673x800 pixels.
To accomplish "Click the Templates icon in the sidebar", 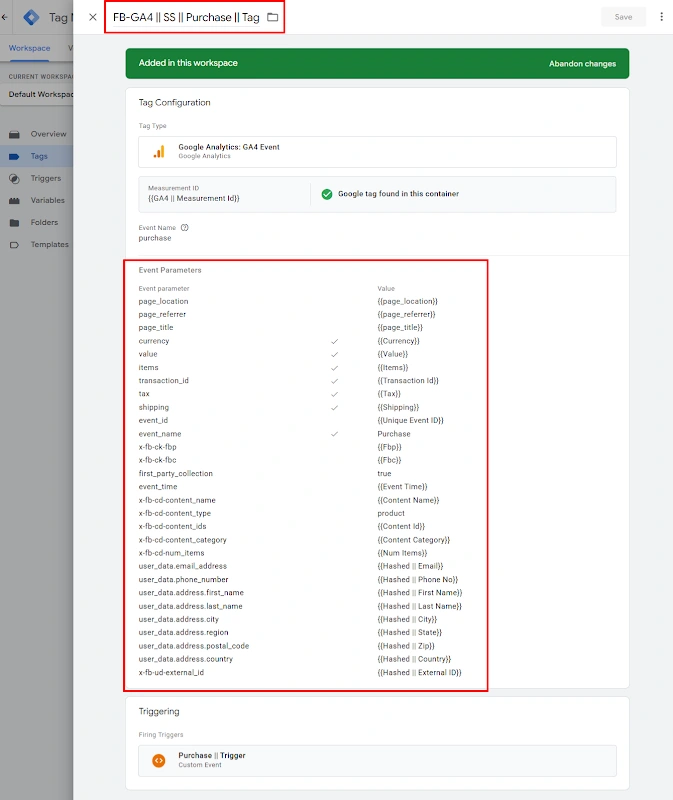I will tap(14, 245).
